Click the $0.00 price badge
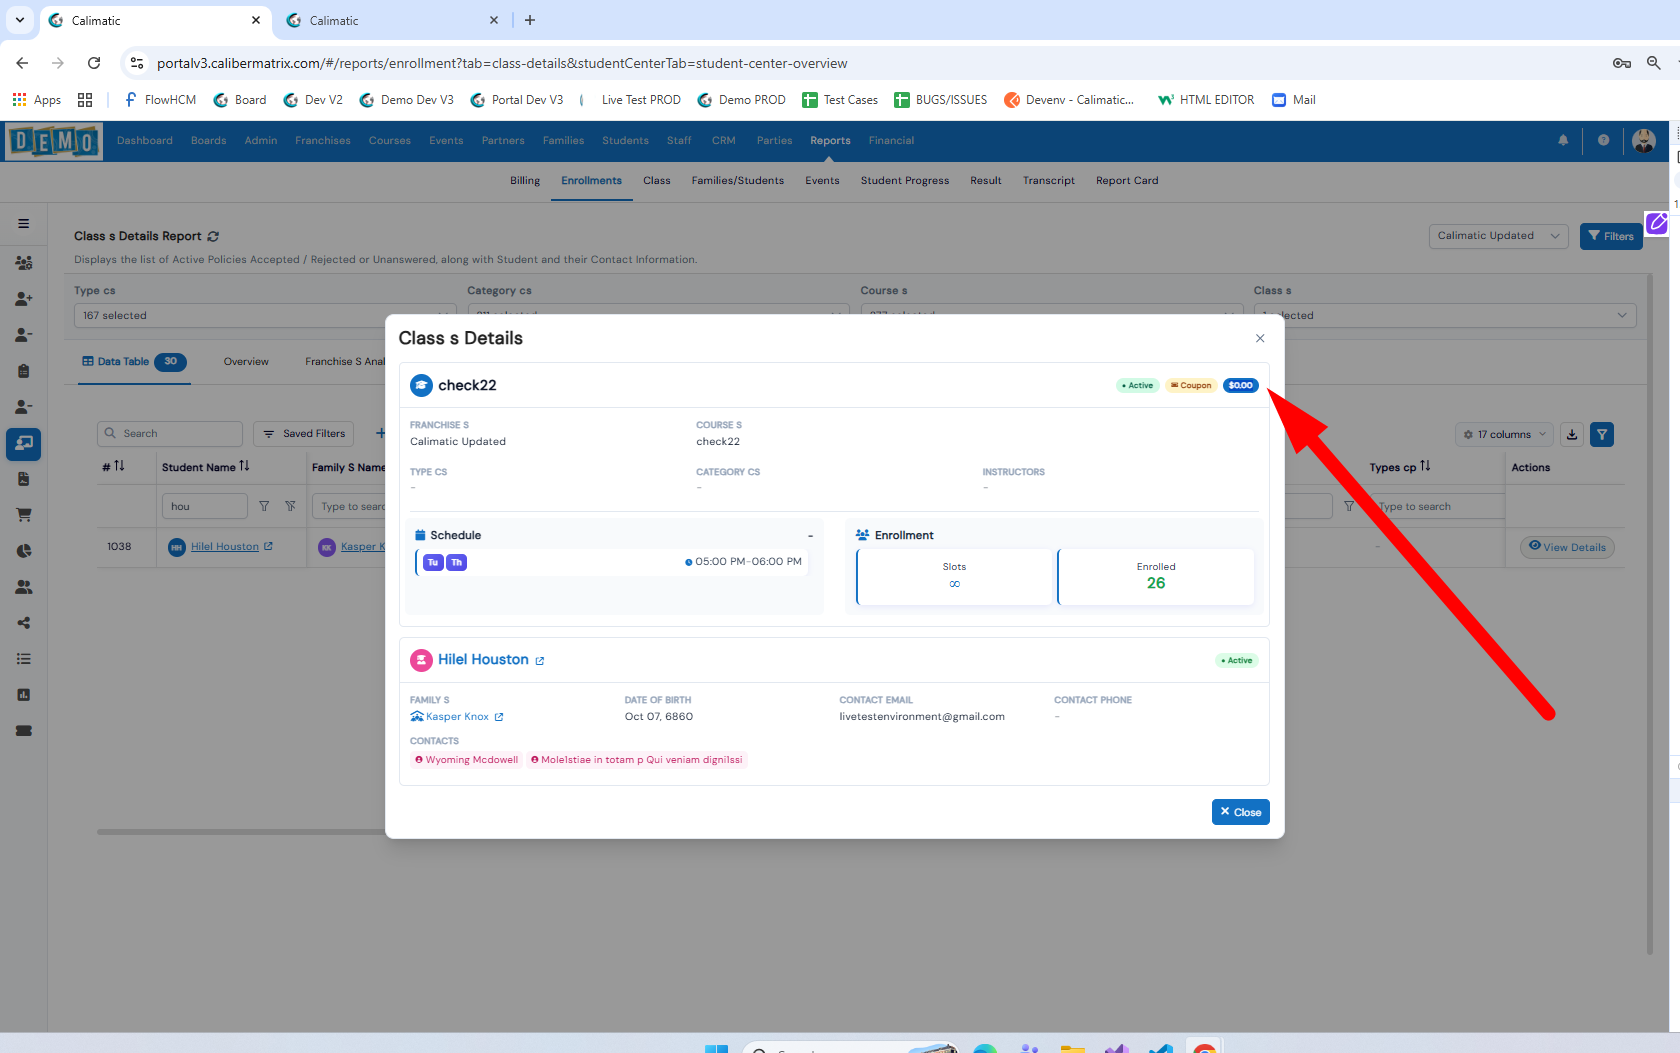1680x1053 pixels. (1240, 385)
